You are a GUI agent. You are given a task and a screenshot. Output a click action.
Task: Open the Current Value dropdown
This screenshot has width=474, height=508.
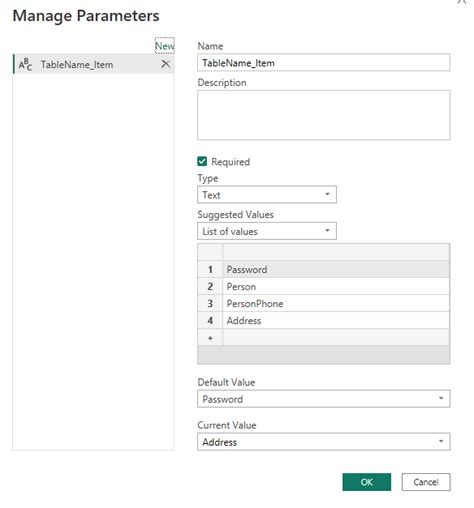[323, 442]
